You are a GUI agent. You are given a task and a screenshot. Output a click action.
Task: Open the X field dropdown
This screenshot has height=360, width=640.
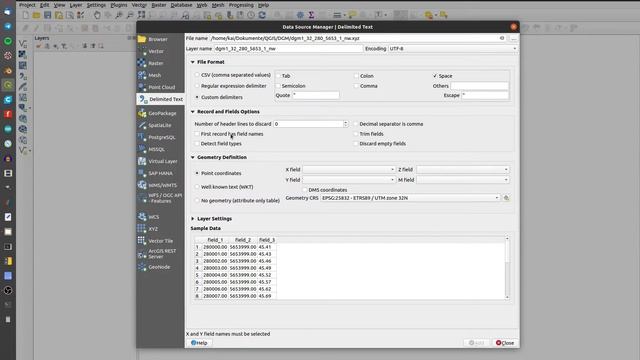[x=349, y=169]
